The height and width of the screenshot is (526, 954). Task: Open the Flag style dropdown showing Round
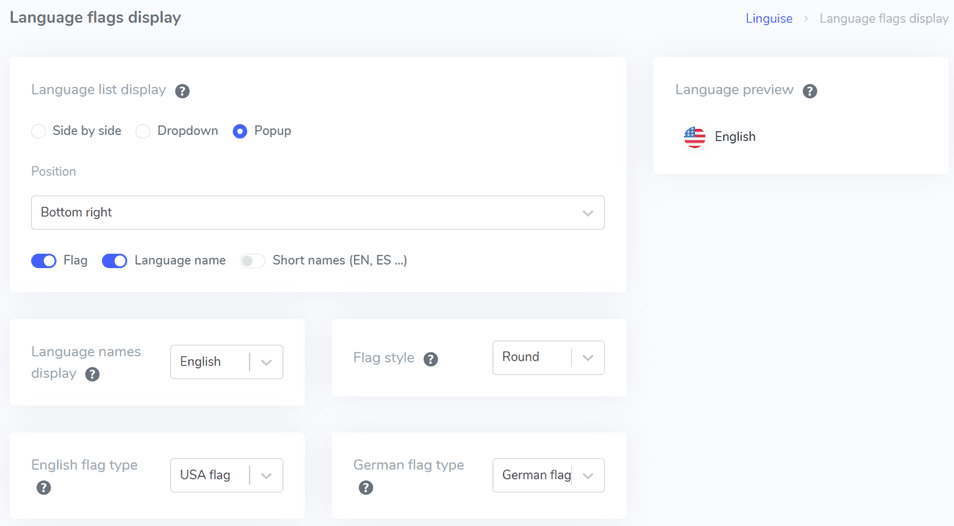(548, 358)
